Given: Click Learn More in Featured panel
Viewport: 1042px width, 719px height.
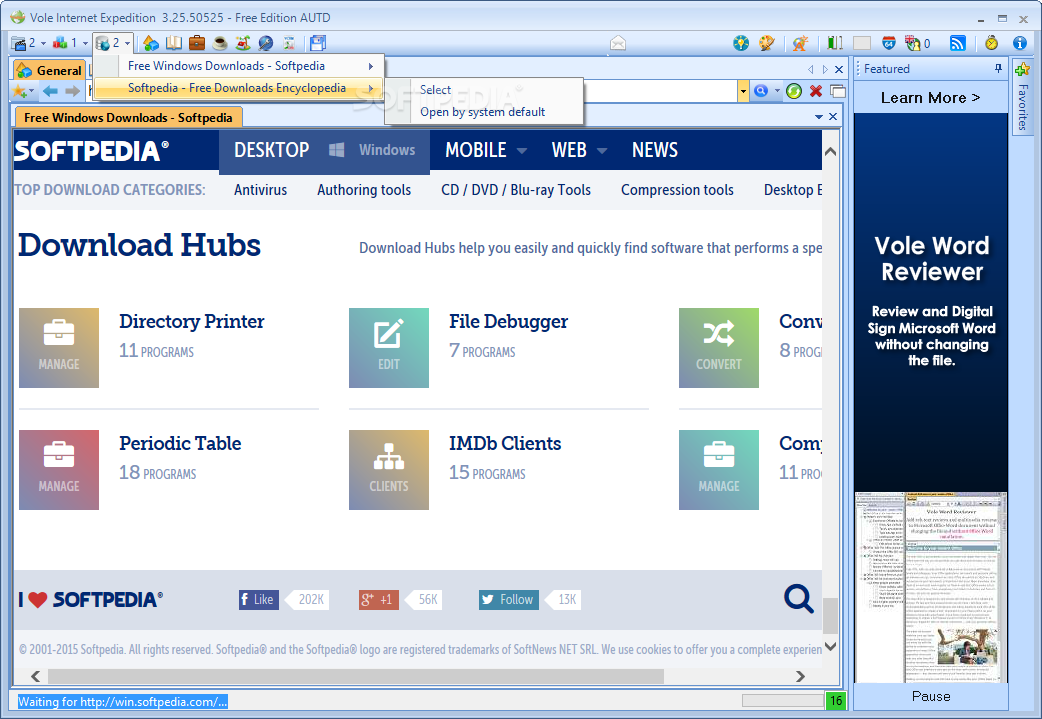Looking at the screenshot, I should pyautogui.click(x=930, y=98).
